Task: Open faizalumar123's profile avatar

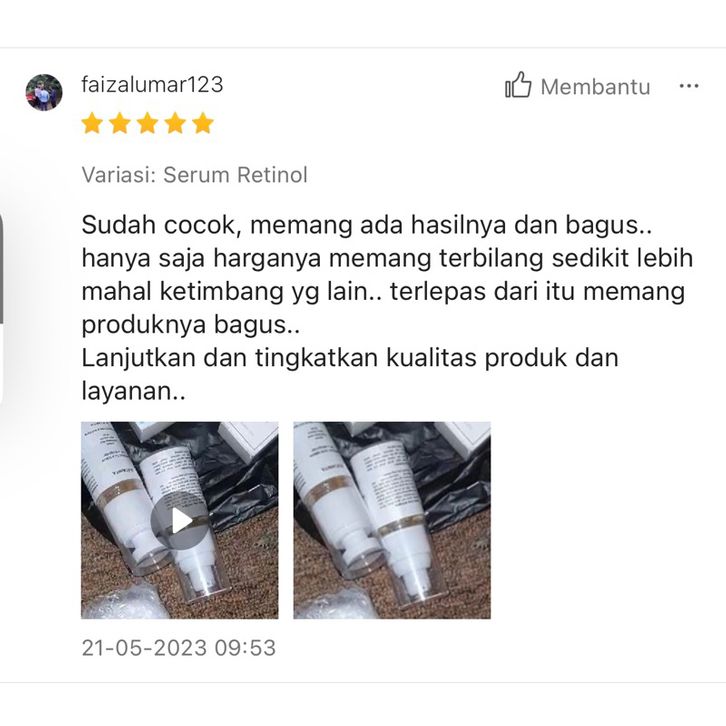Action: tap(44, 93)
